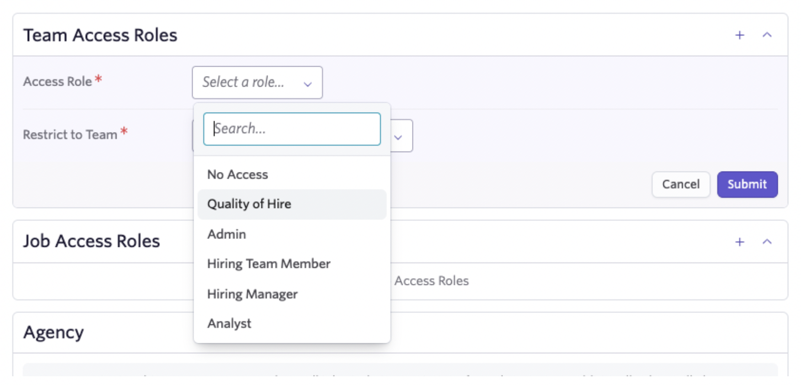Choose the Hiring Manager role

292,294
